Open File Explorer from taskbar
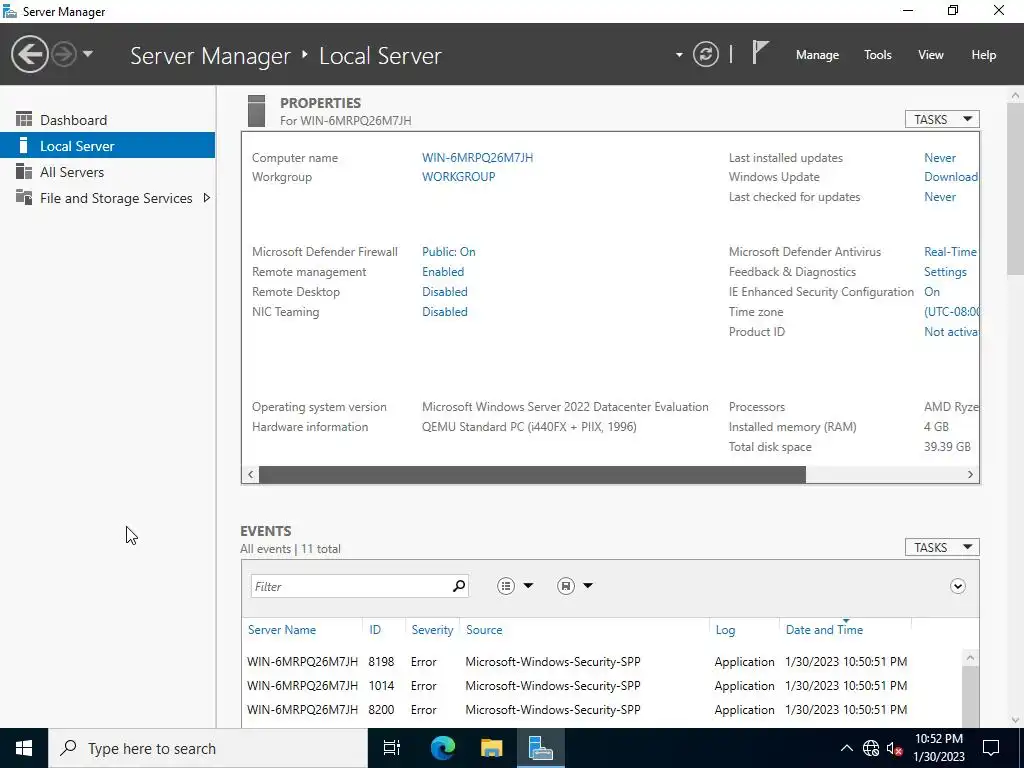 point(492,748)
